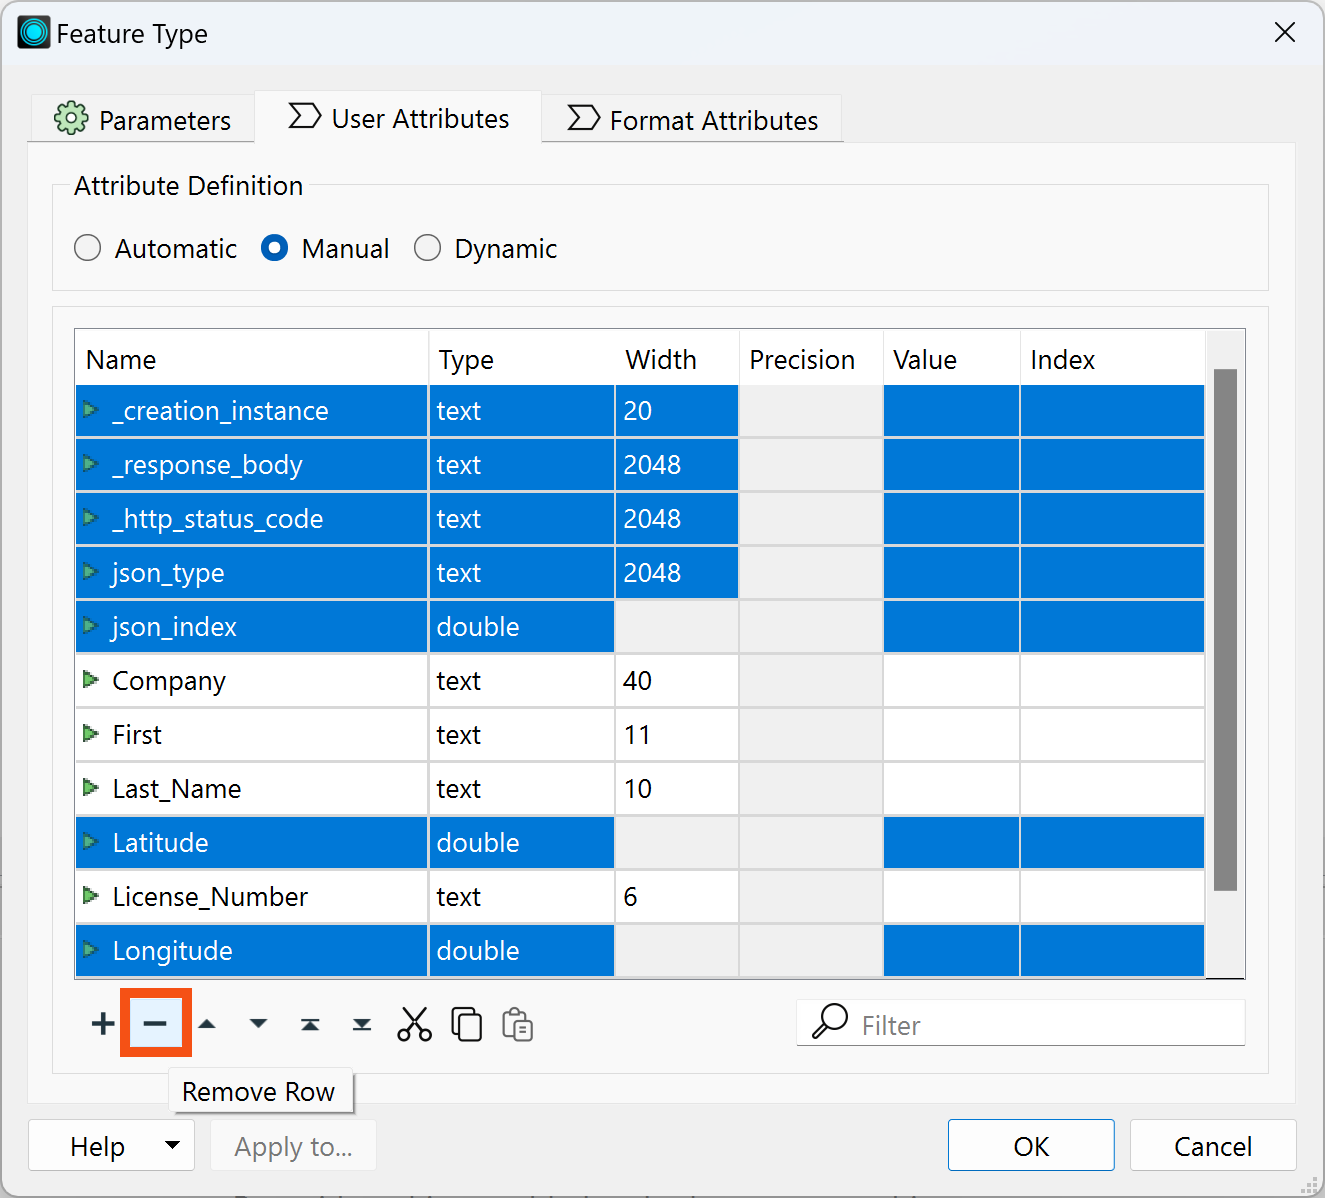
Task: Select the Automatic attribute definition option
Action: [x=87, y=248]
